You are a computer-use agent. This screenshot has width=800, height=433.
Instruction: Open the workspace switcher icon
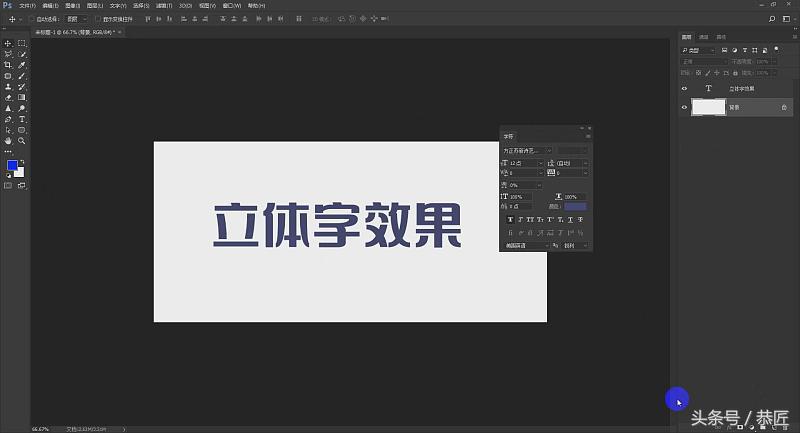click(x=786, y=19)
